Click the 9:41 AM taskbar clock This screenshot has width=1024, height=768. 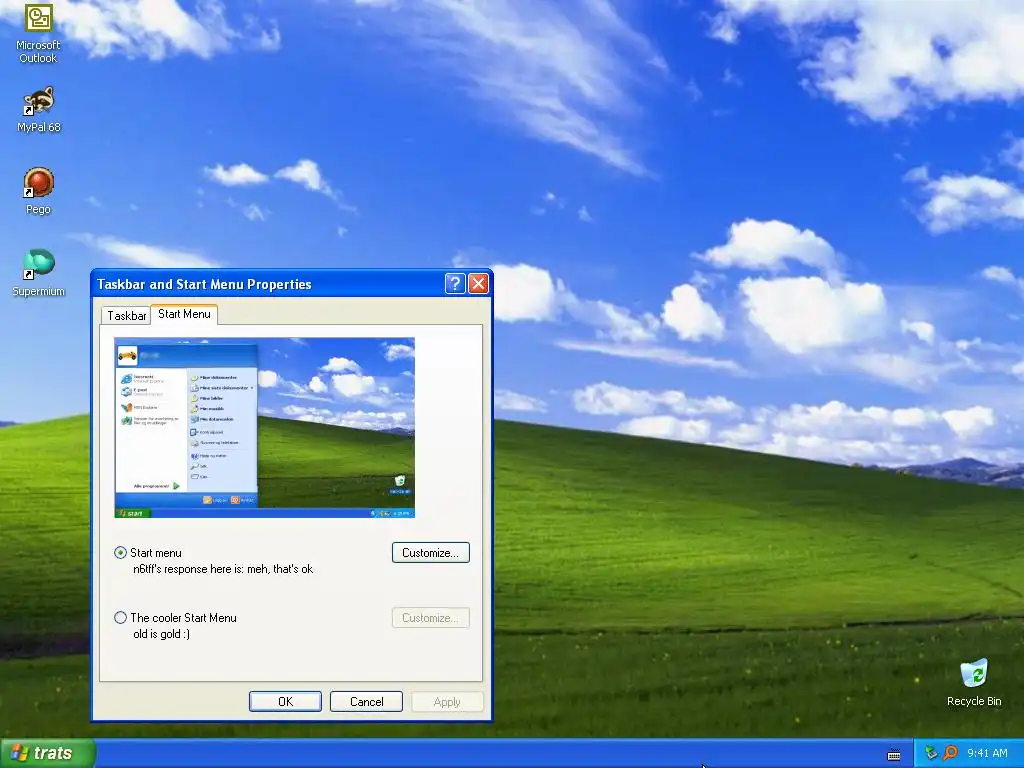click(x=987, y=753)
